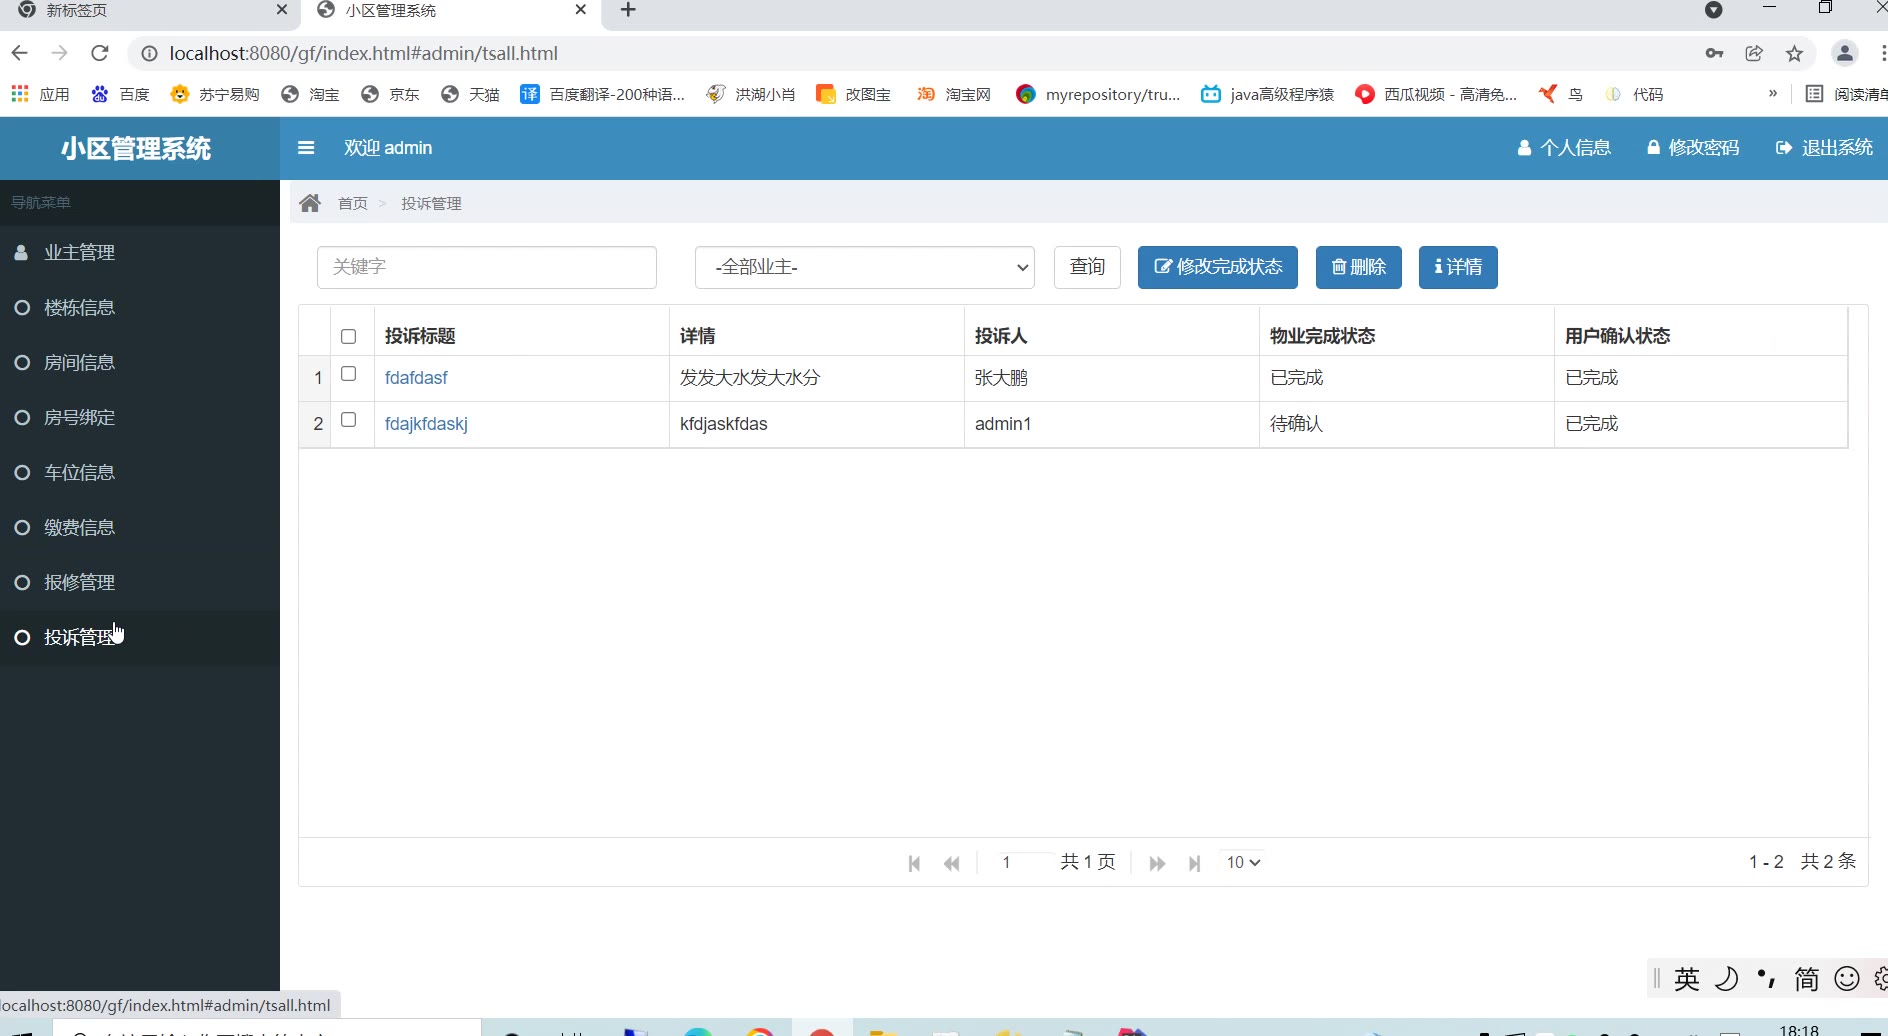The width and height of the screenshot is (1888, 1036).
Task: Go back with browser back arrow
Action: [x=20, y=53]
